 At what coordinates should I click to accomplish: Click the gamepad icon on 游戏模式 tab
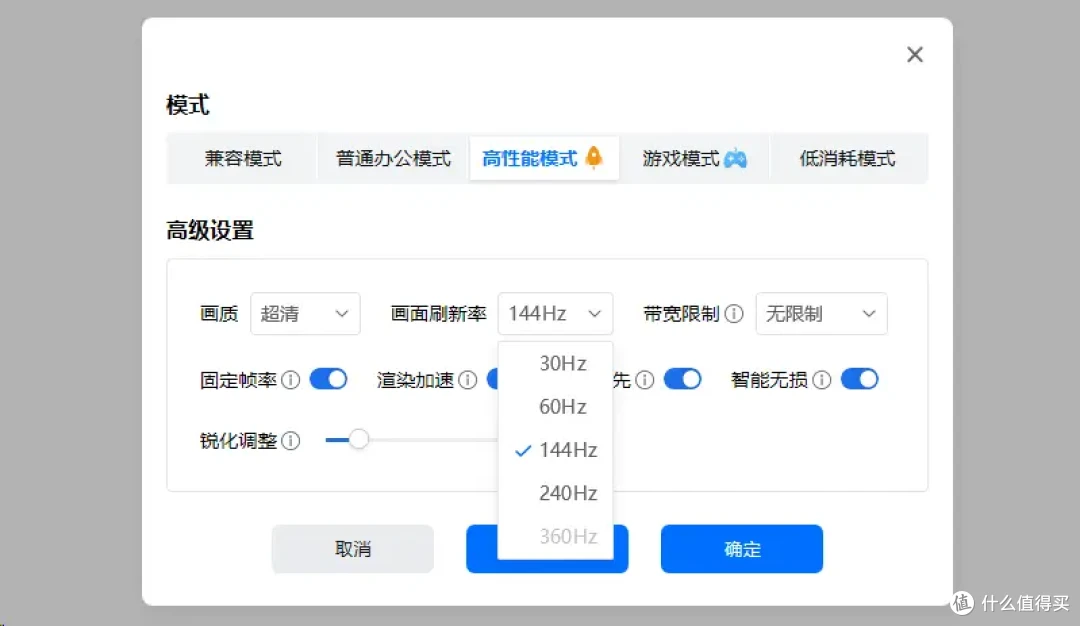[737, 156]
